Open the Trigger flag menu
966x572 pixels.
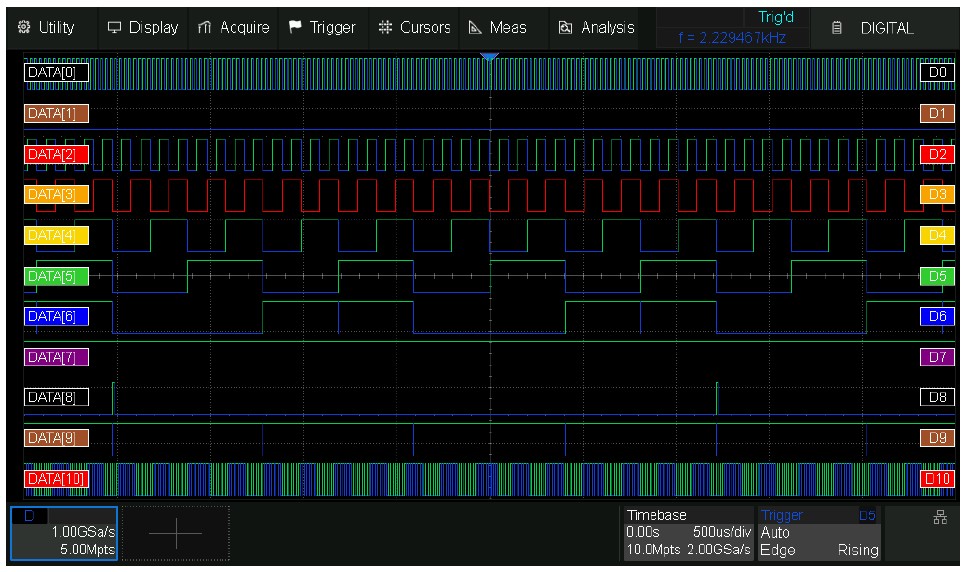click(x=322, y=28)
